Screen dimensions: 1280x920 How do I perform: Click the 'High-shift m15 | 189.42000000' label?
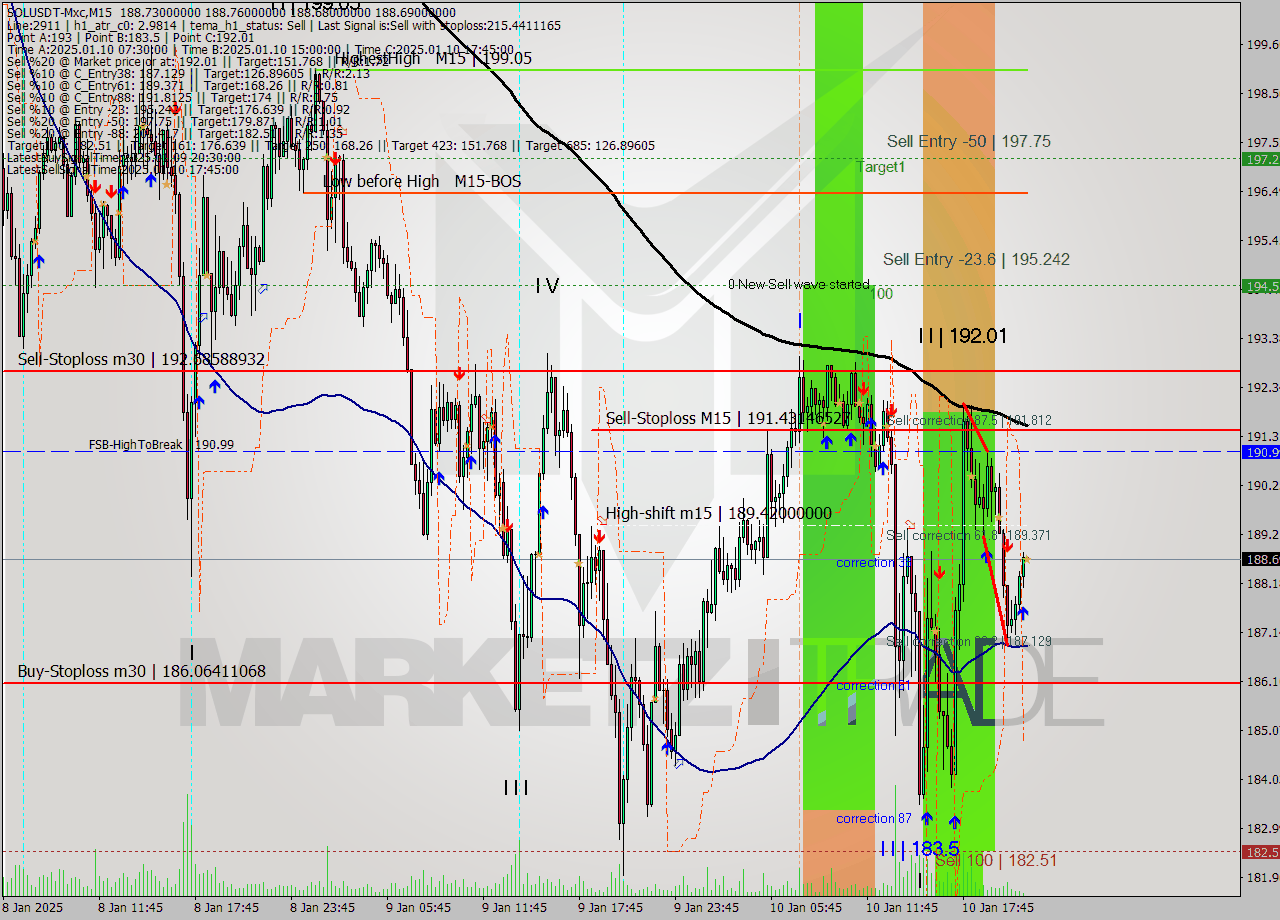pyautogui.click(x=719, y=513)
